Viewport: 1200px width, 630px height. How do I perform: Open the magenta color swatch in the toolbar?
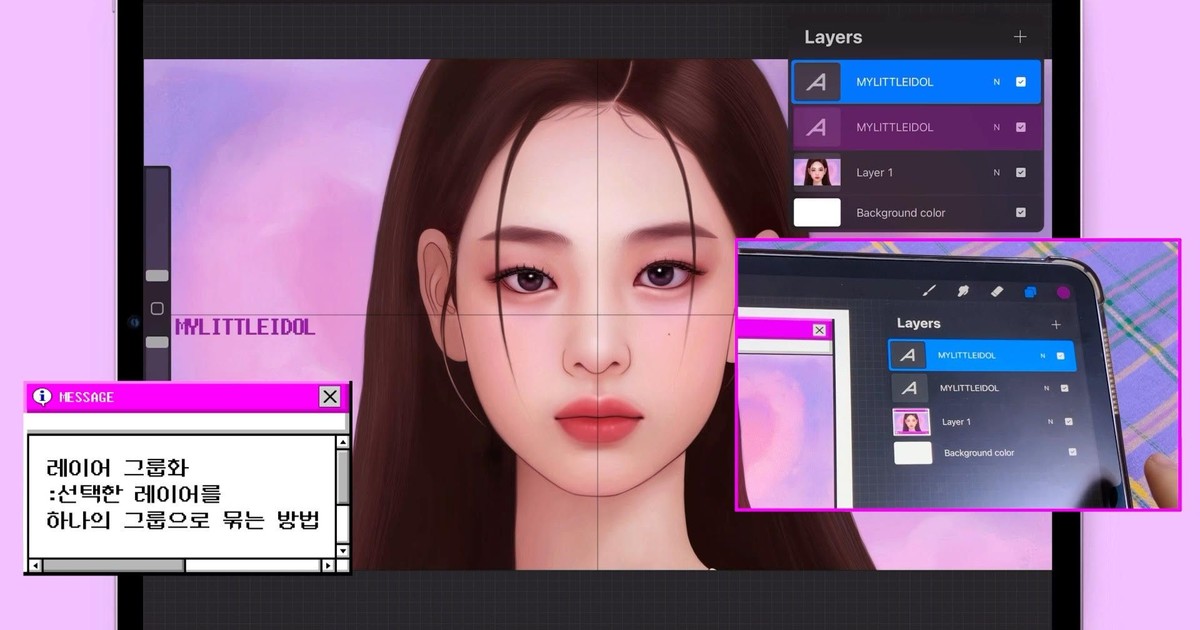(1063, 291)
